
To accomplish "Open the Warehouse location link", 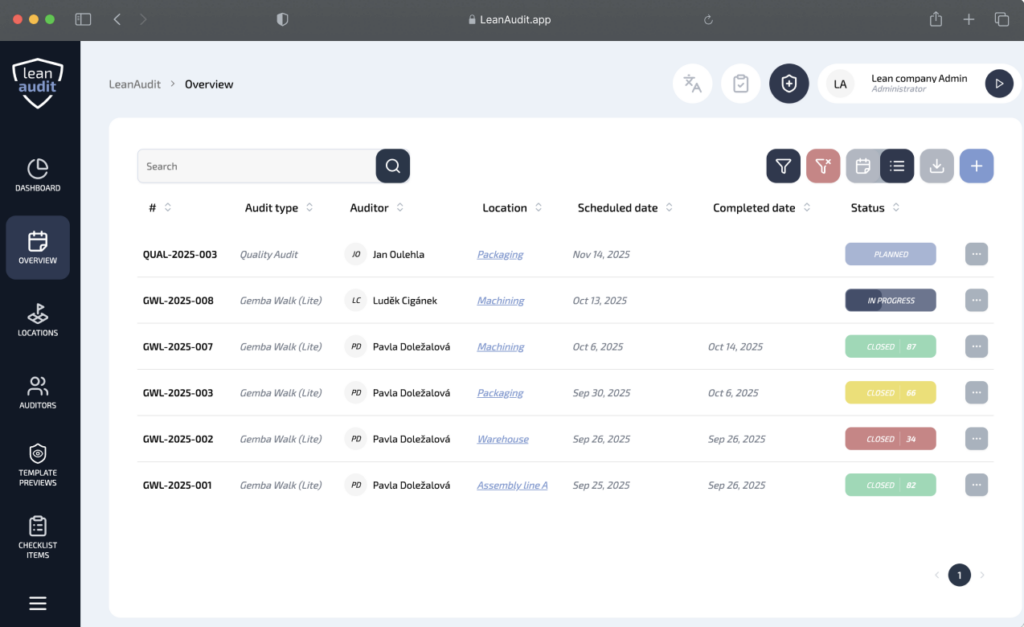I will tap(502, 439).
